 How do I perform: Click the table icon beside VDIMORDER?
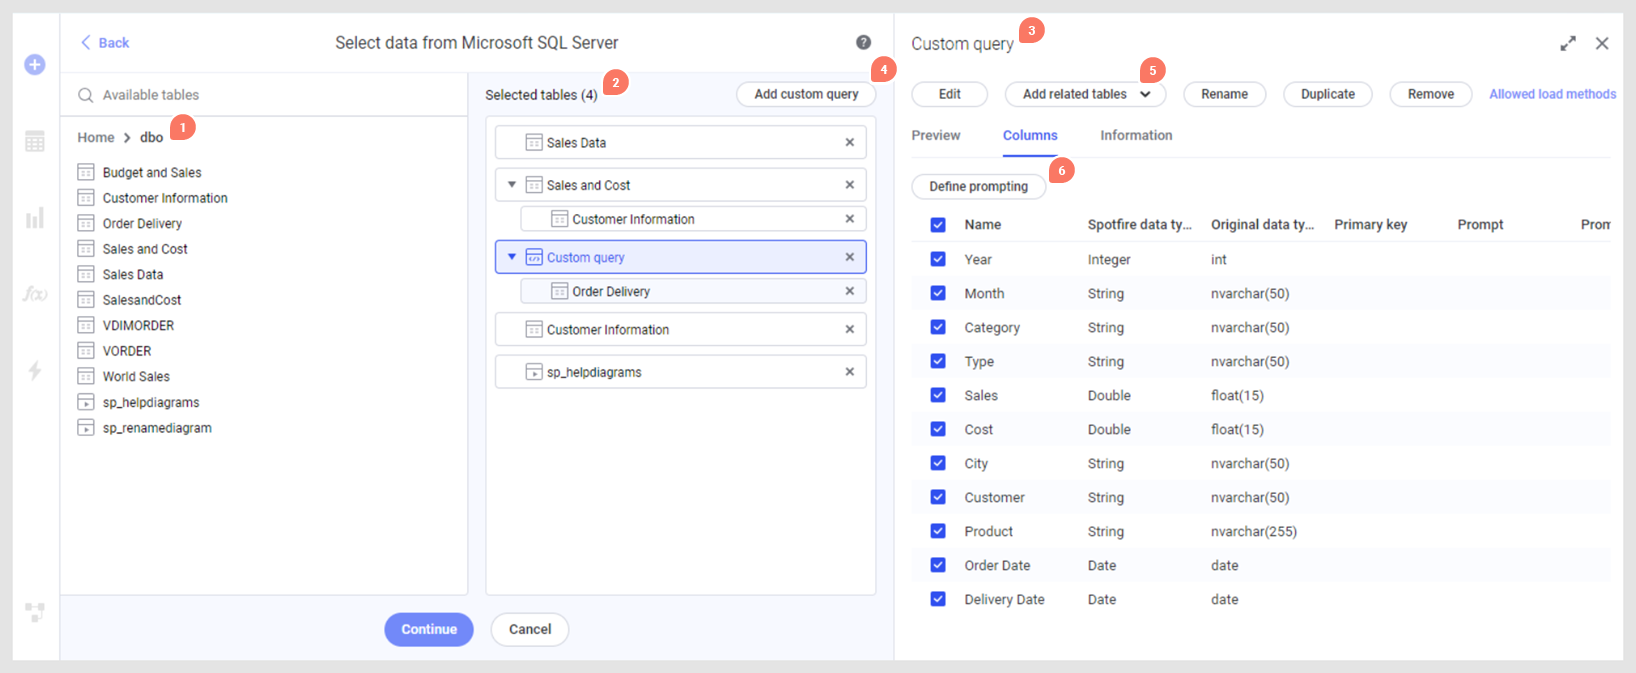click(86, 325)
